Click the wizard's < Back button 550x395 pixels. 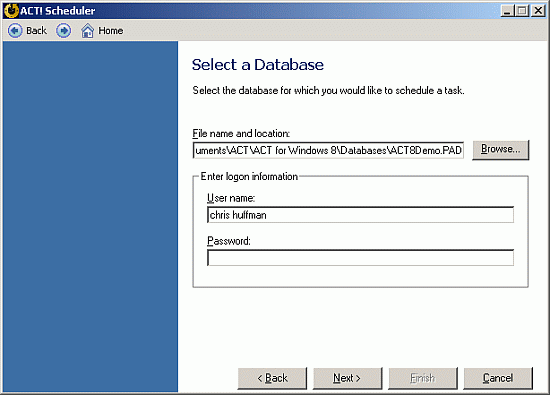coord(272,379)
